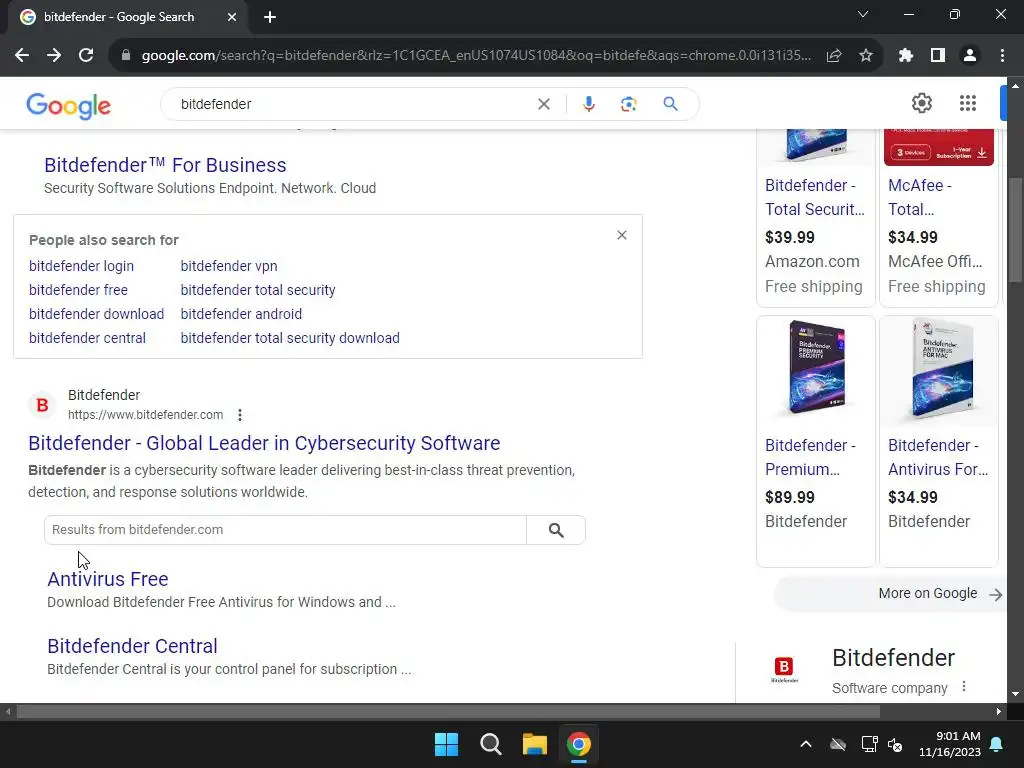Open bitdefender download suggestion
This screenshot has height=768, width=1024.
pos(97,314)
